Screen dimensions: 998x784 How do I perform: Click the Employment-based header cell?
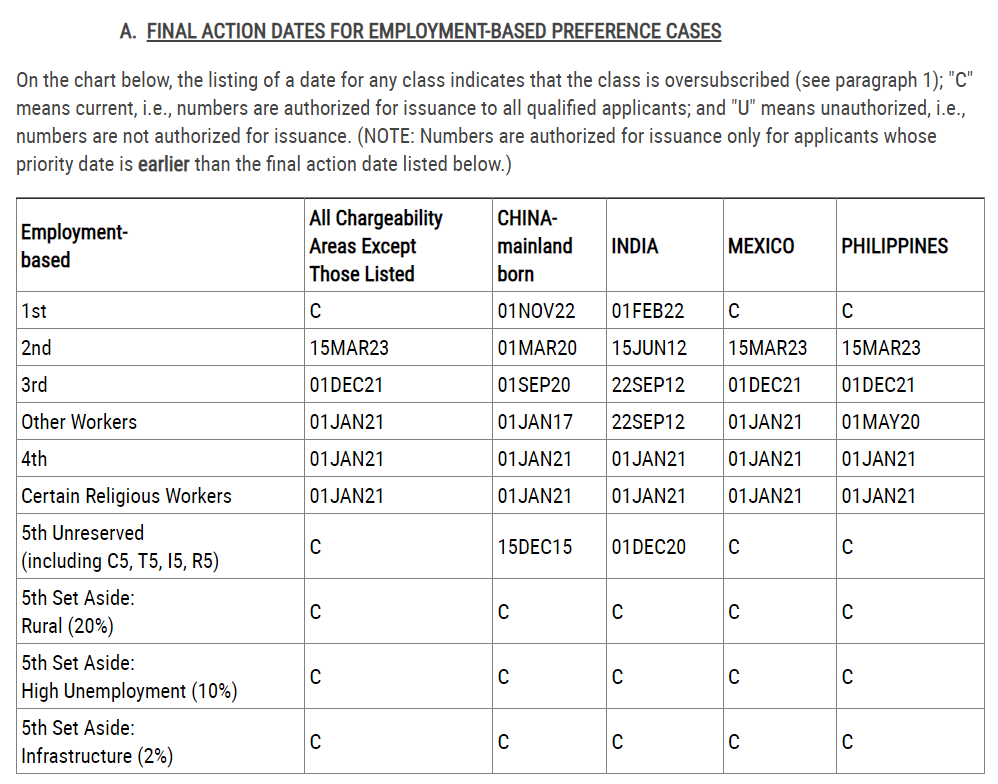click(75, 246)
